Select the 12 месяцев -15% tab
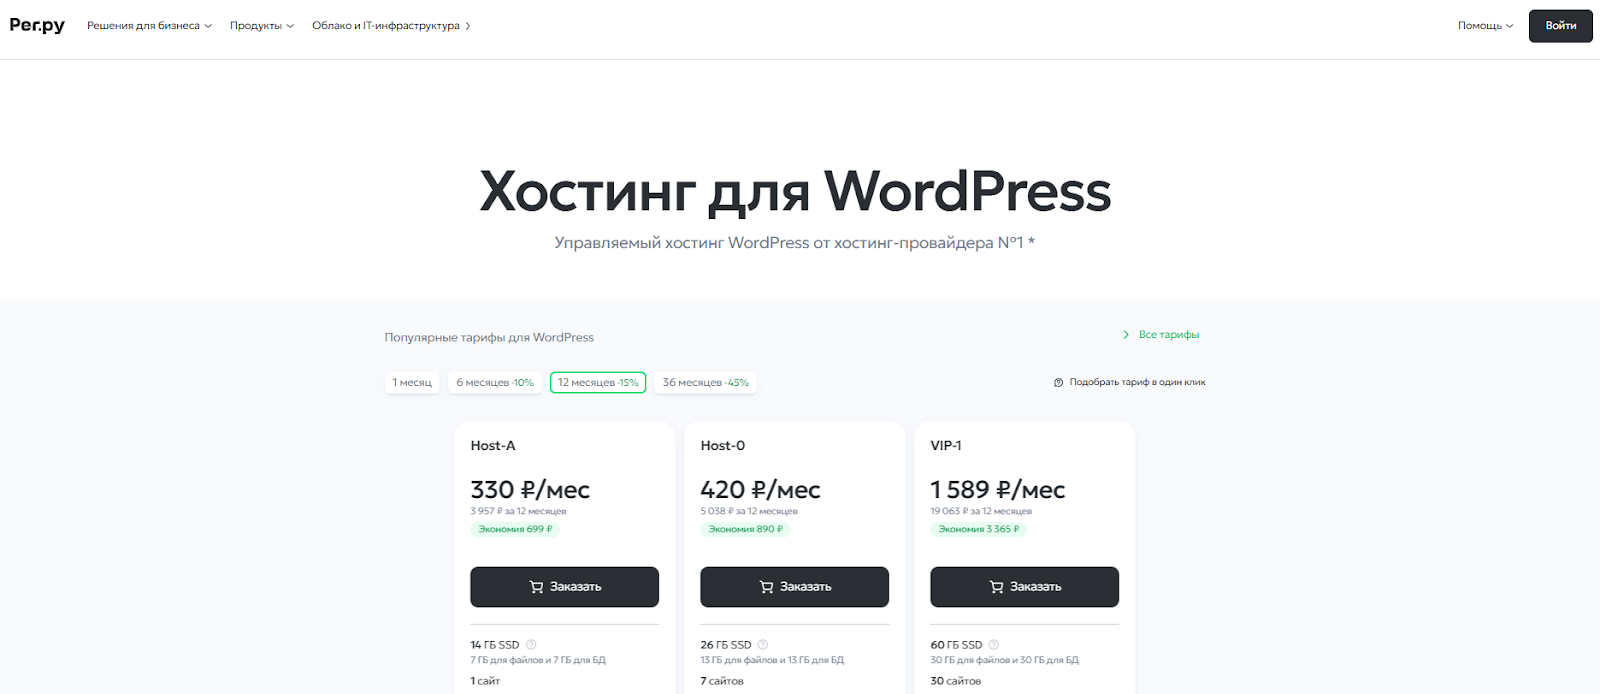1600x694 pixels. pos(598,383)
